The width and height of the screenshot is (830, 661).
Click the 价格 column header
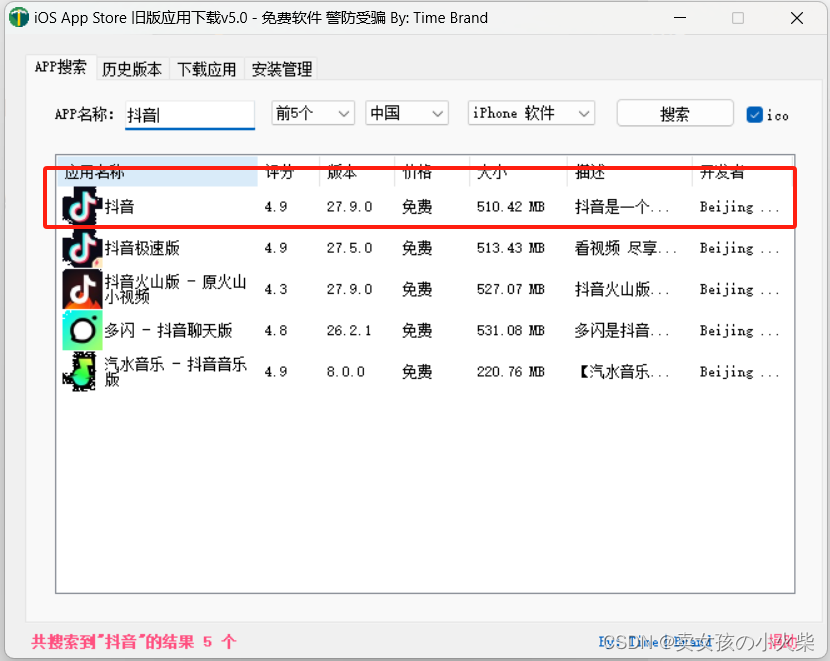pyautogui.click(x=432, y=171)
